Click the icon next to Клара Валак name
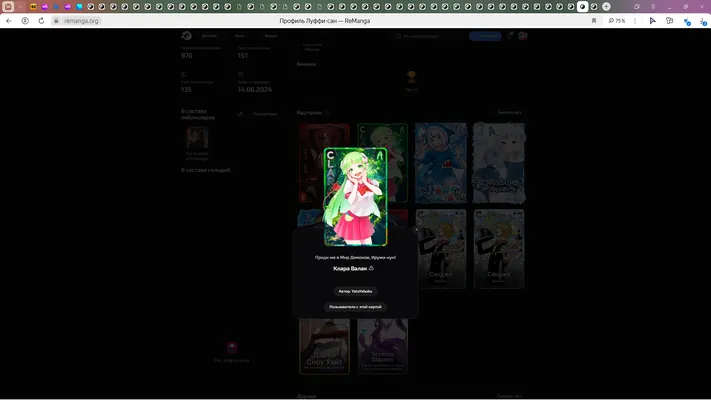The image size is (711, 400). click(371, 268)
